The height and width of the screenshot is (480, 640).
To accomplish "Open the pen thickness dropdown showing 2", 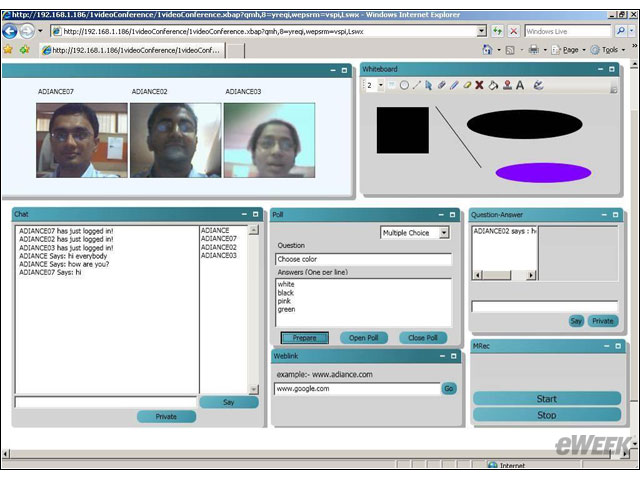I will (380, 85).
